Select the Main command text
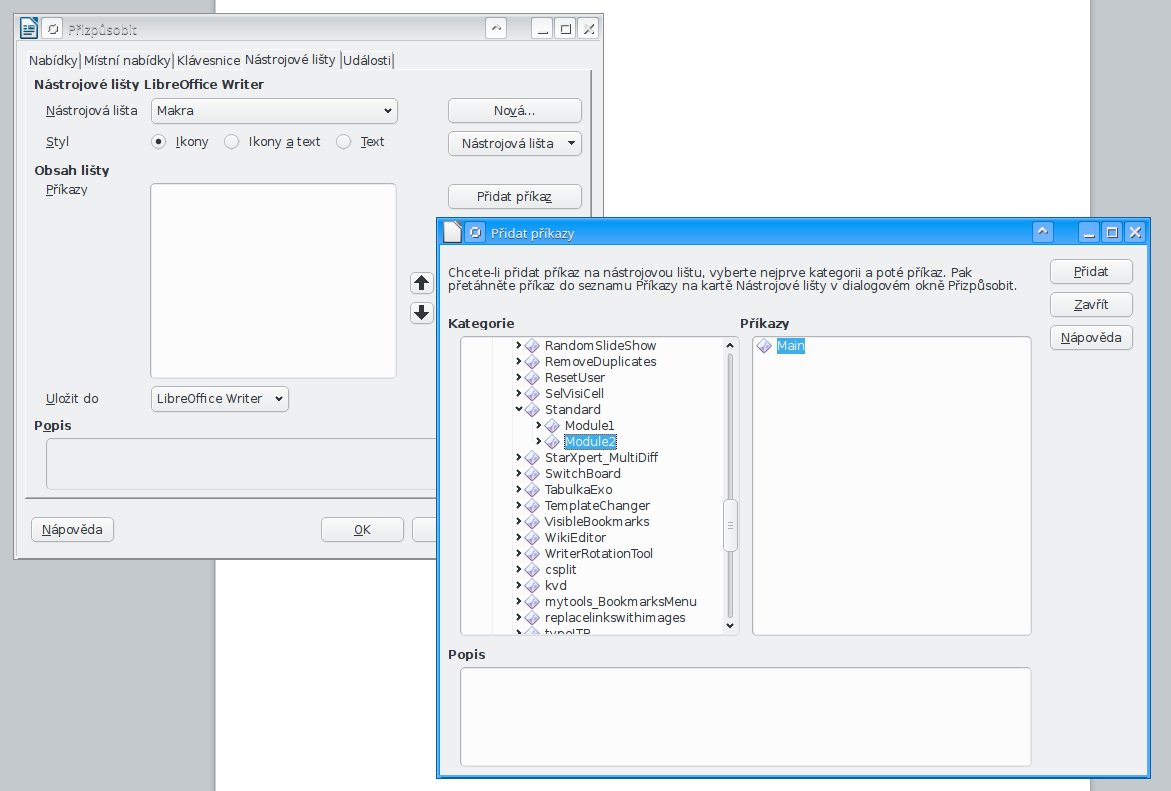This screenshot has height=791, width=1171. click(x=791, y=345)
